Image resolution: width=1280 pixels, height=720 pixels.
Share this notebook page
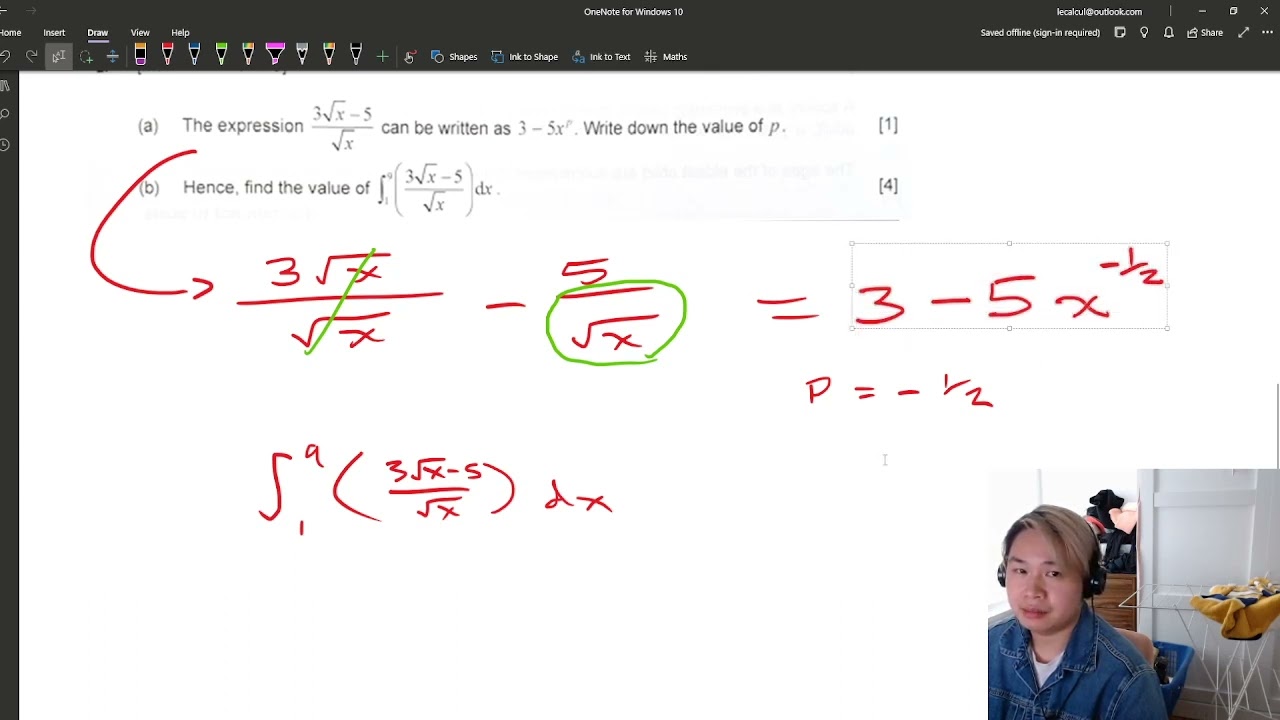click(1205, 33)
